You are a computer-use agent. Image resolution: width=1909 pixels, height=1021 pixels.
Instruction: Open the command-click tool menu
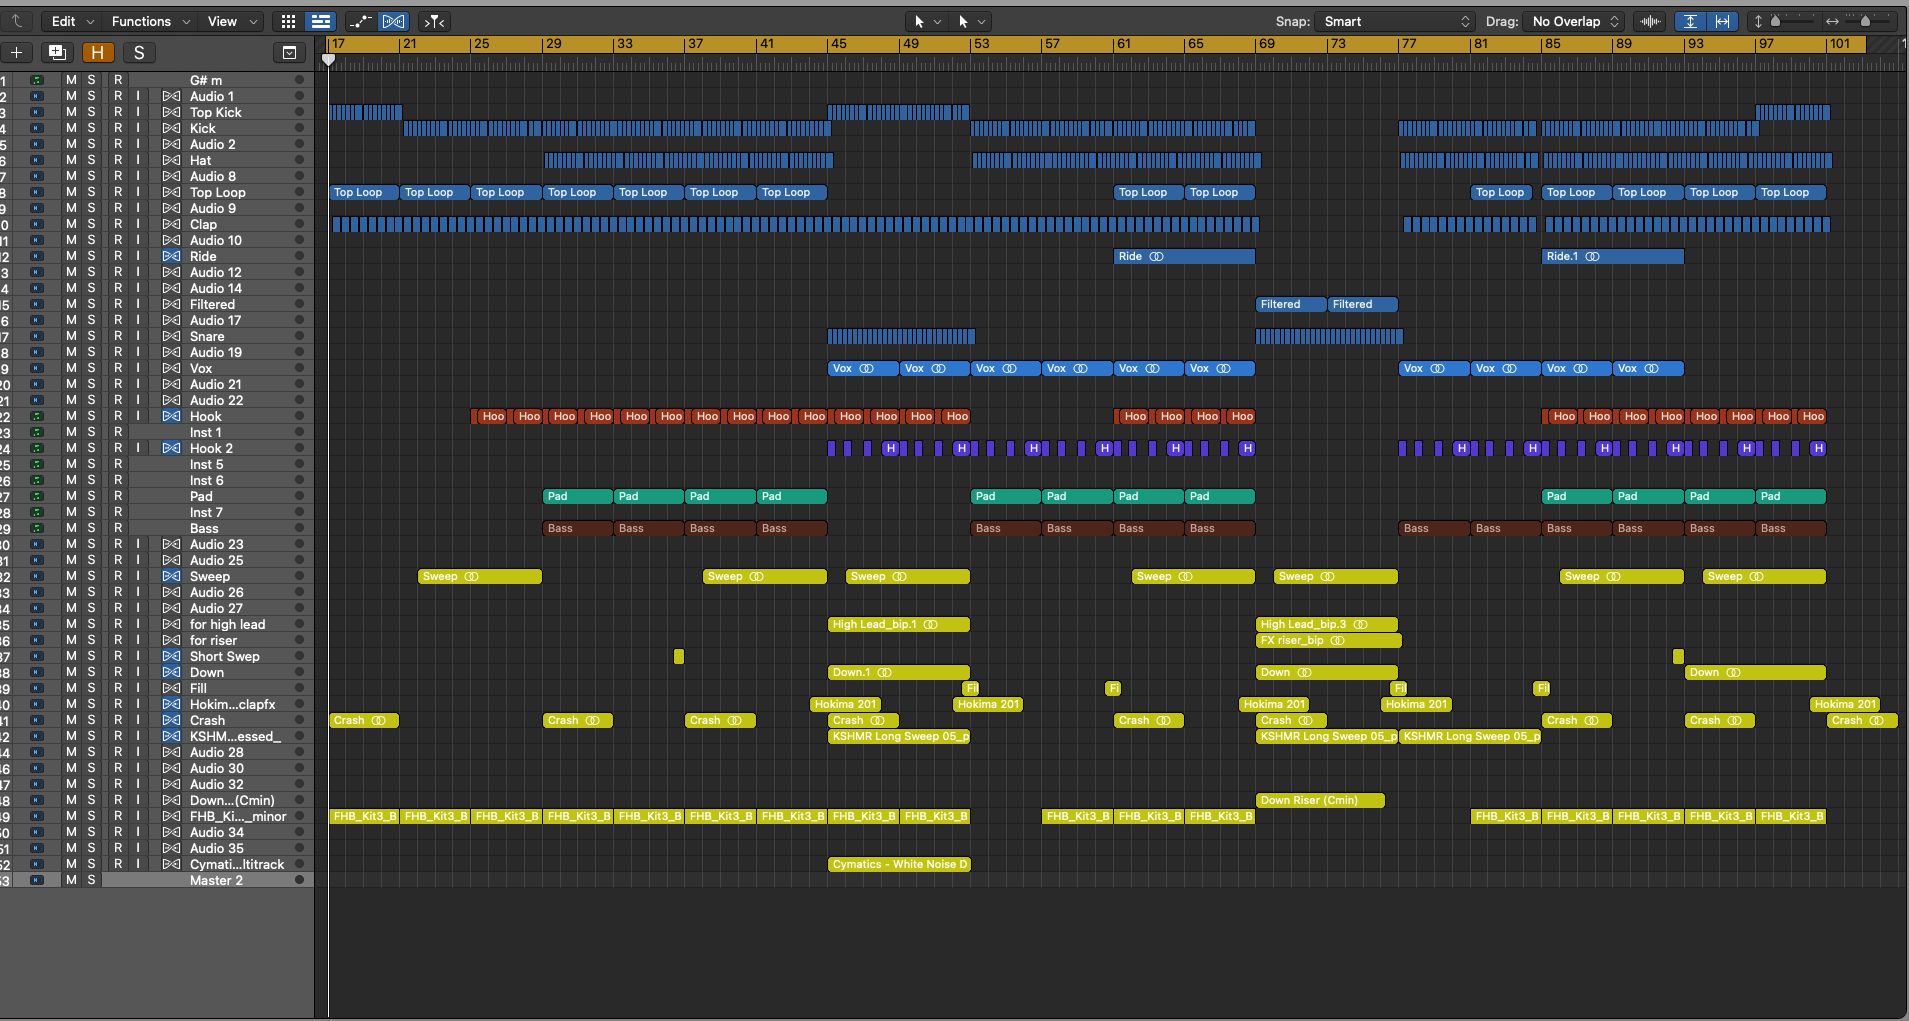(971, 21)
